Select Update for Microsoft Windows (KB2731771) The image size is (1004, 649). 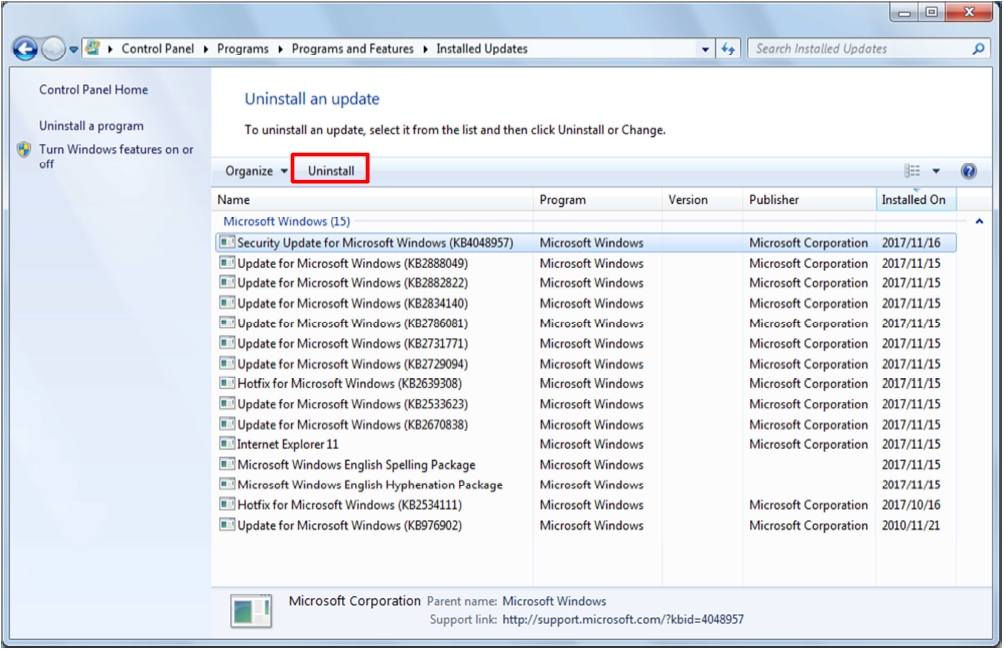click(586, 344)
